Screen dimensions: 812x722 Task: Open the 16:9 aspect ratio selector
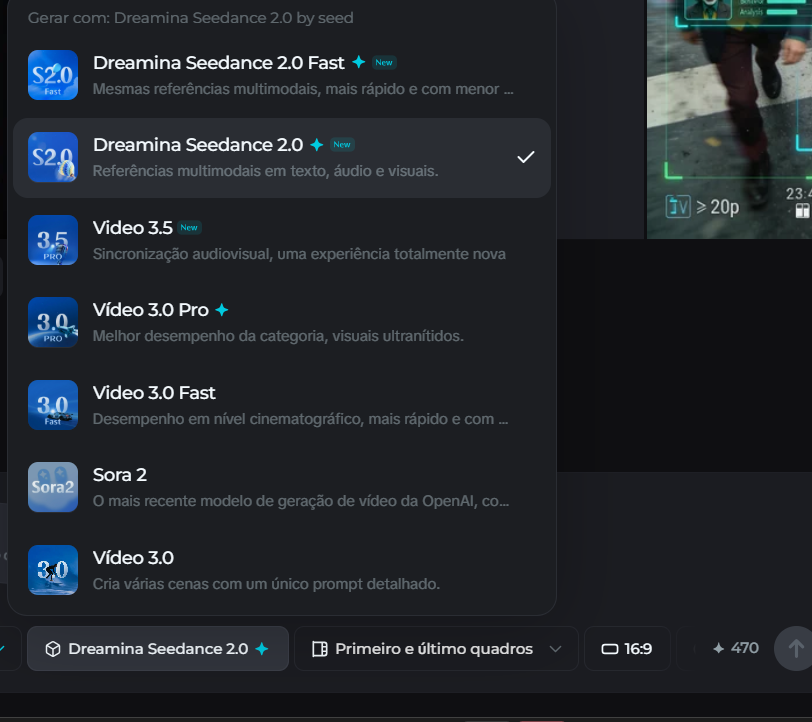627,648
